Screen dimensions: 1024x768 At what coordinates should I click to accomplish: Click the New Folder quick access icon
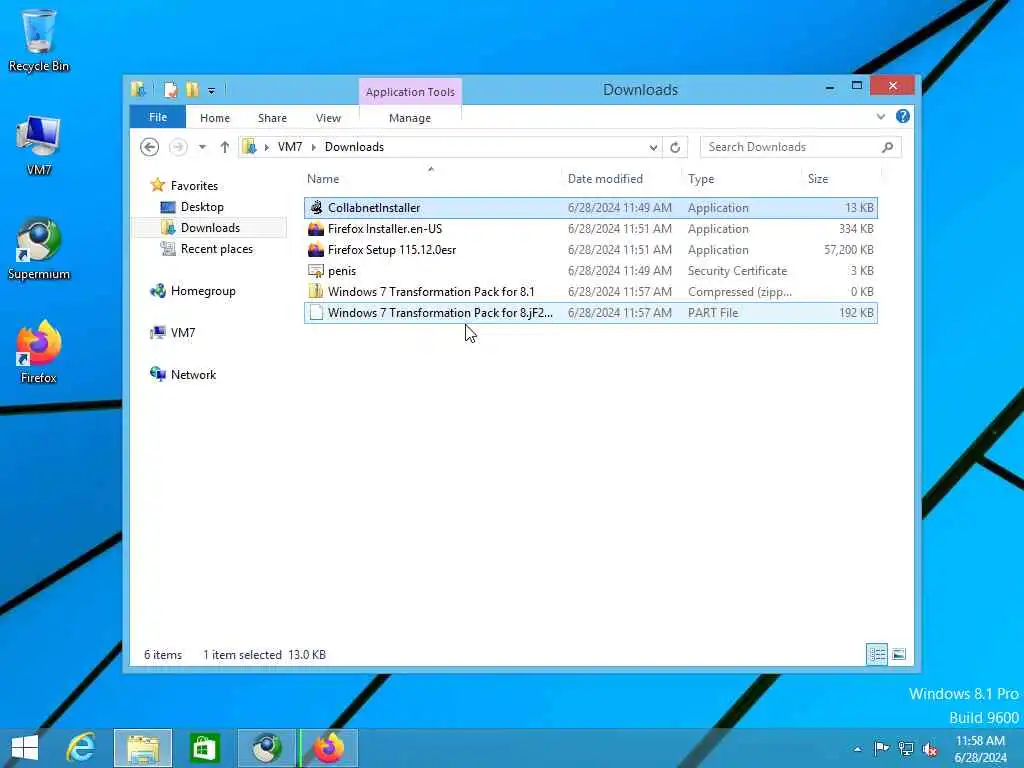coord(192,89)
